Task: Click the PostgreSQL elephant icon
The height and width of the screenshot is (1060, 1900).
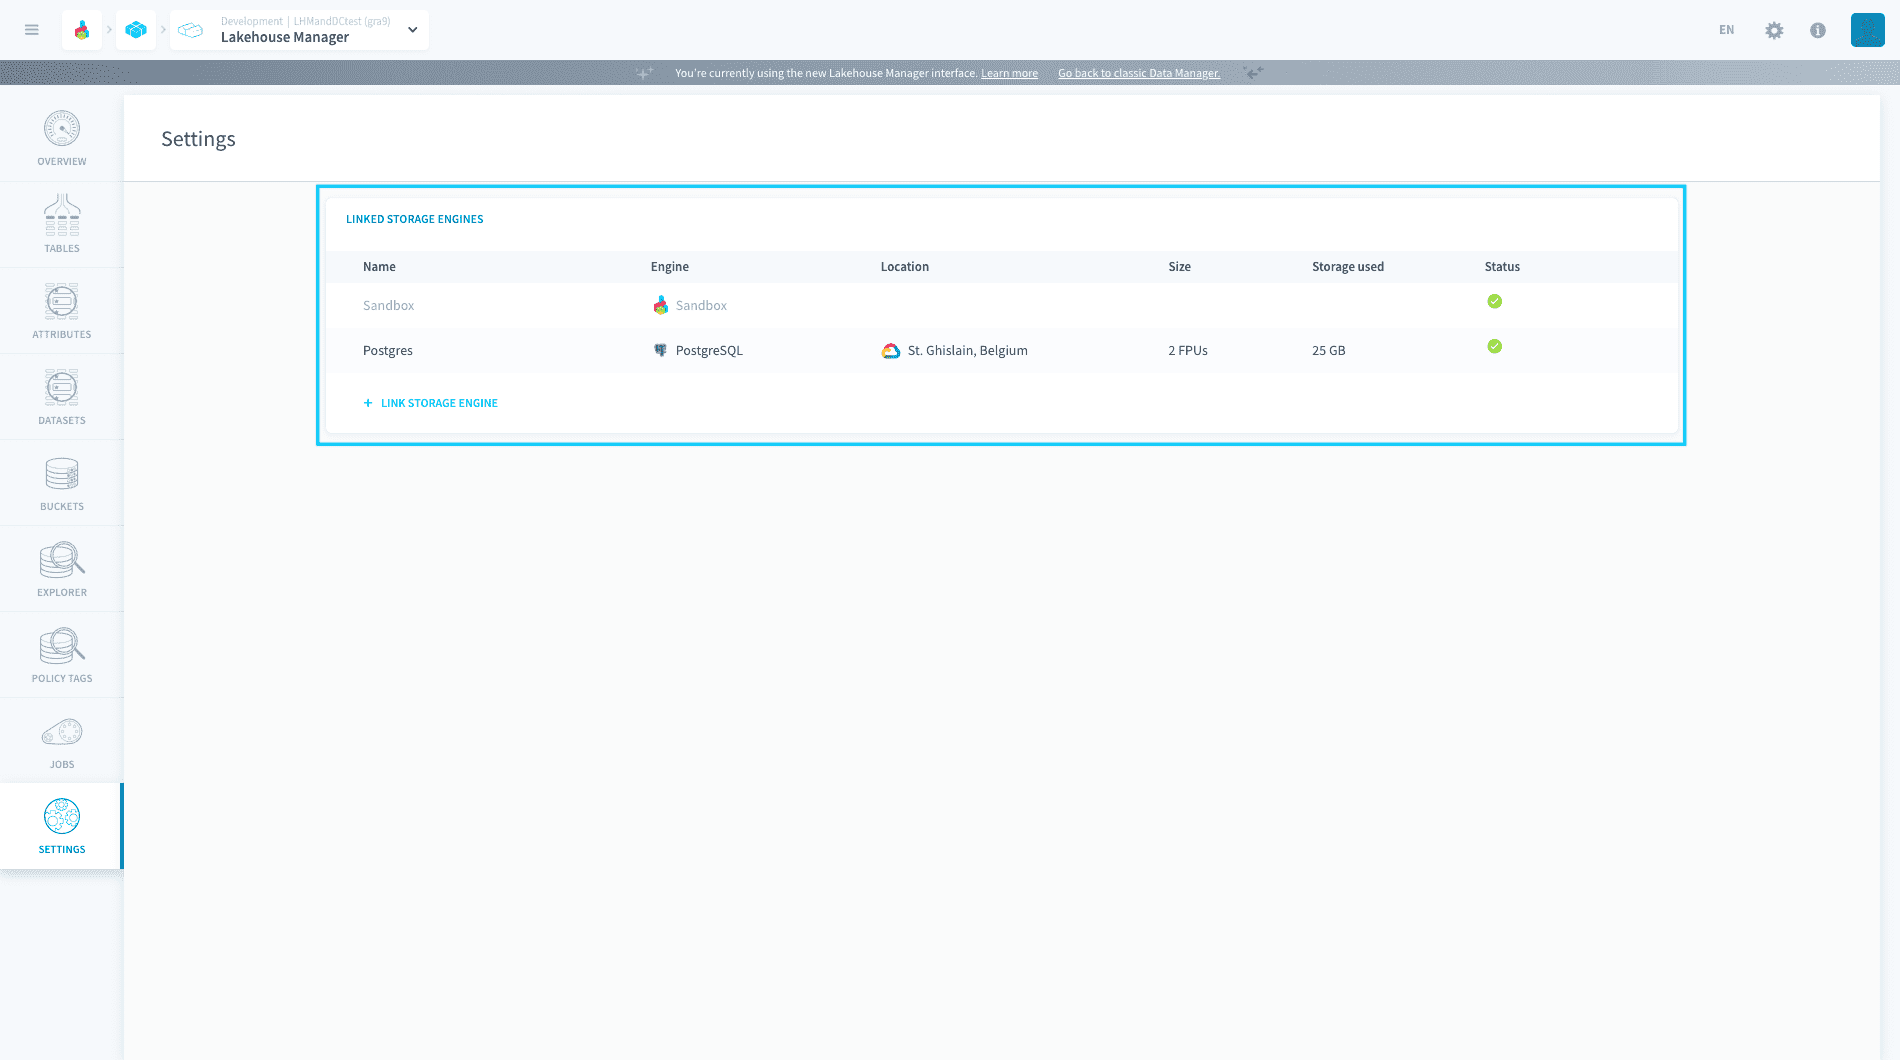Action: tap(660, 350)
